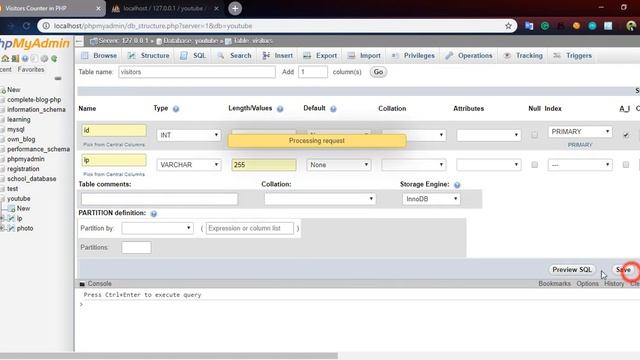Click Pick from Central Columns under ip
Screen dimensions: 640x360
[x=114, y=174]
